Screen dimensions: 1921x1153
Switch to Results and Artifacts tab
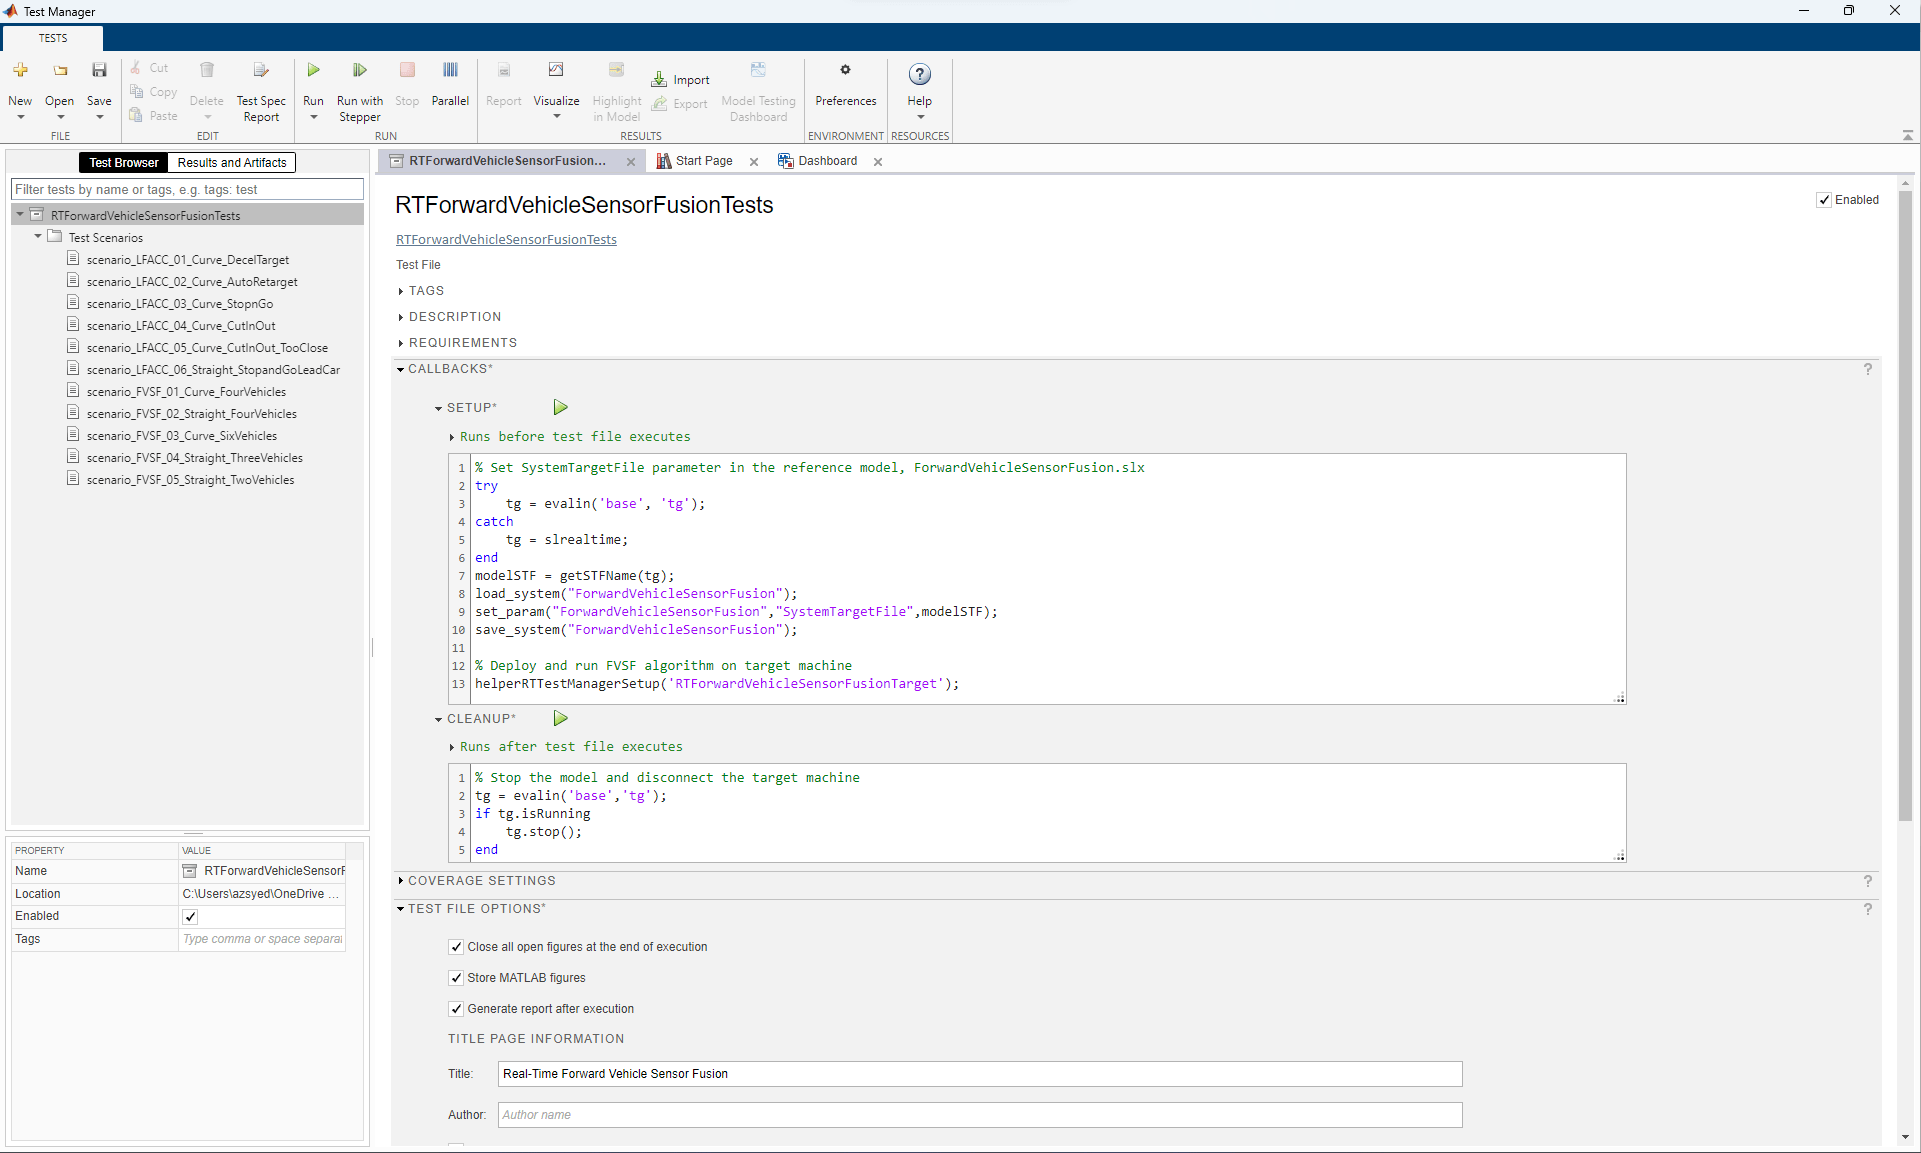232,163
